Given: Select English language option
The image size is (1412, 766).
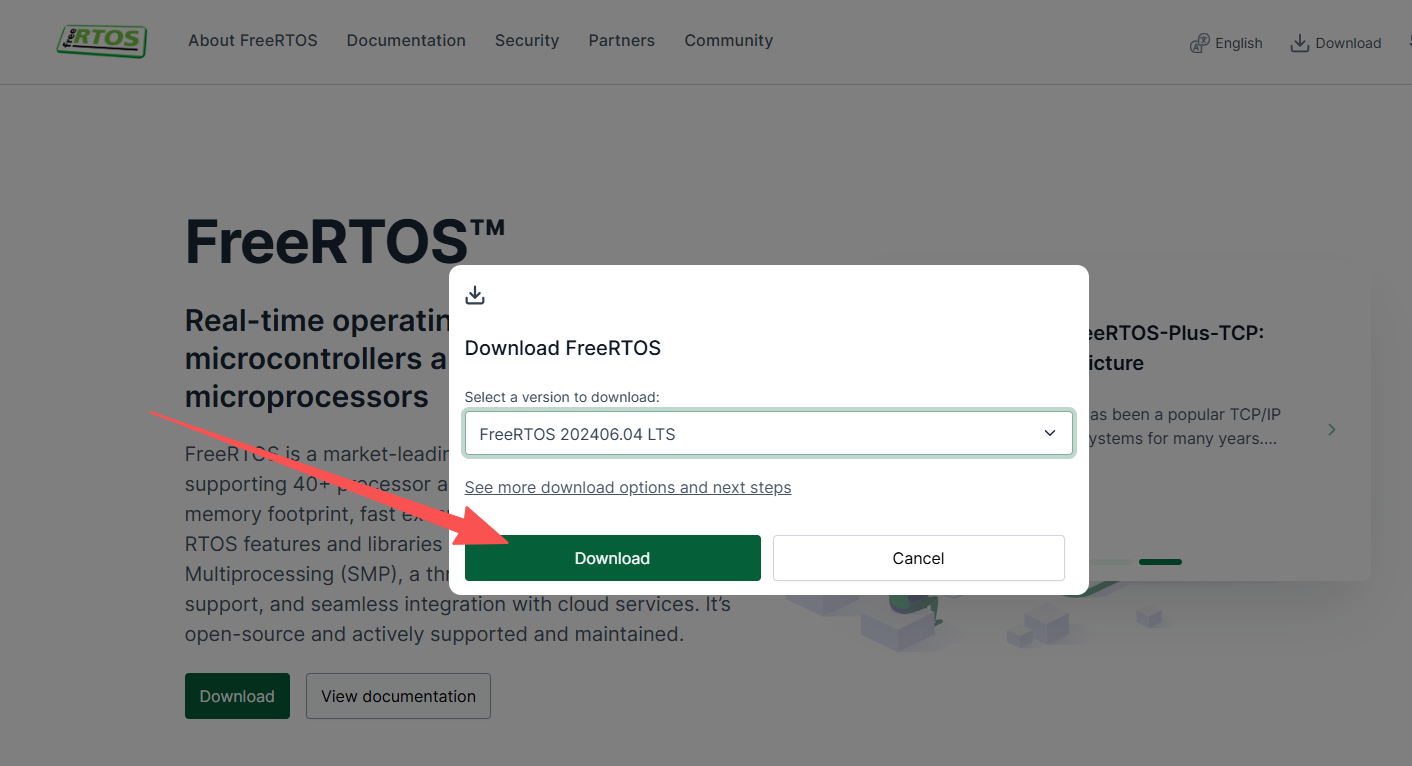Looking at the screenshot, I should point(1239,43).
